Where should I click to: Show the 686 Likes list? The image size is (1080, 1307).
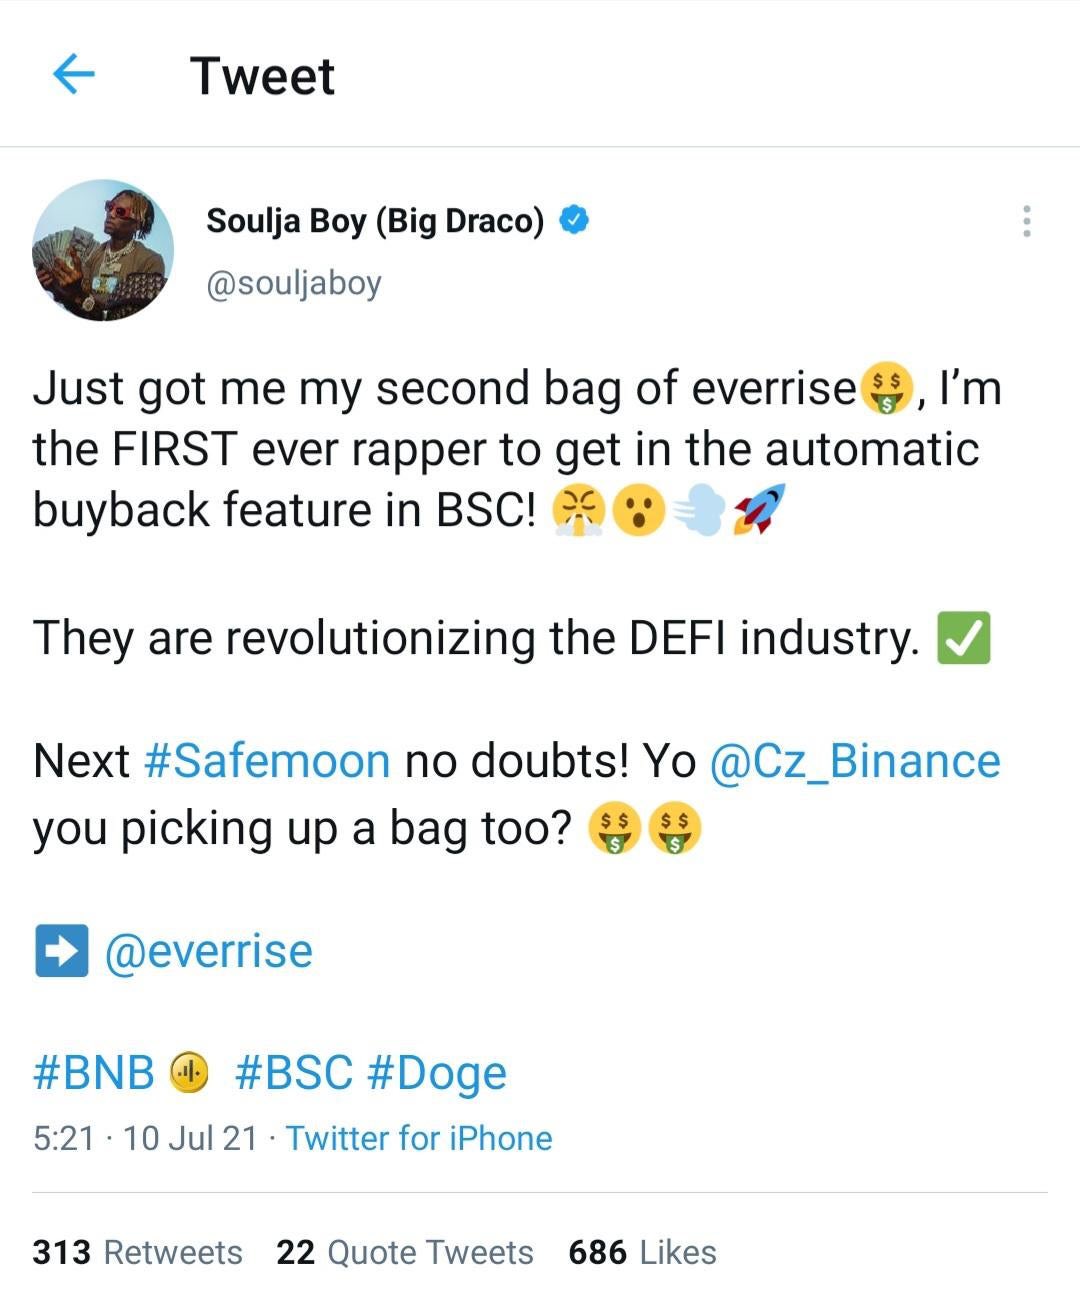(x=642, y=1252)
